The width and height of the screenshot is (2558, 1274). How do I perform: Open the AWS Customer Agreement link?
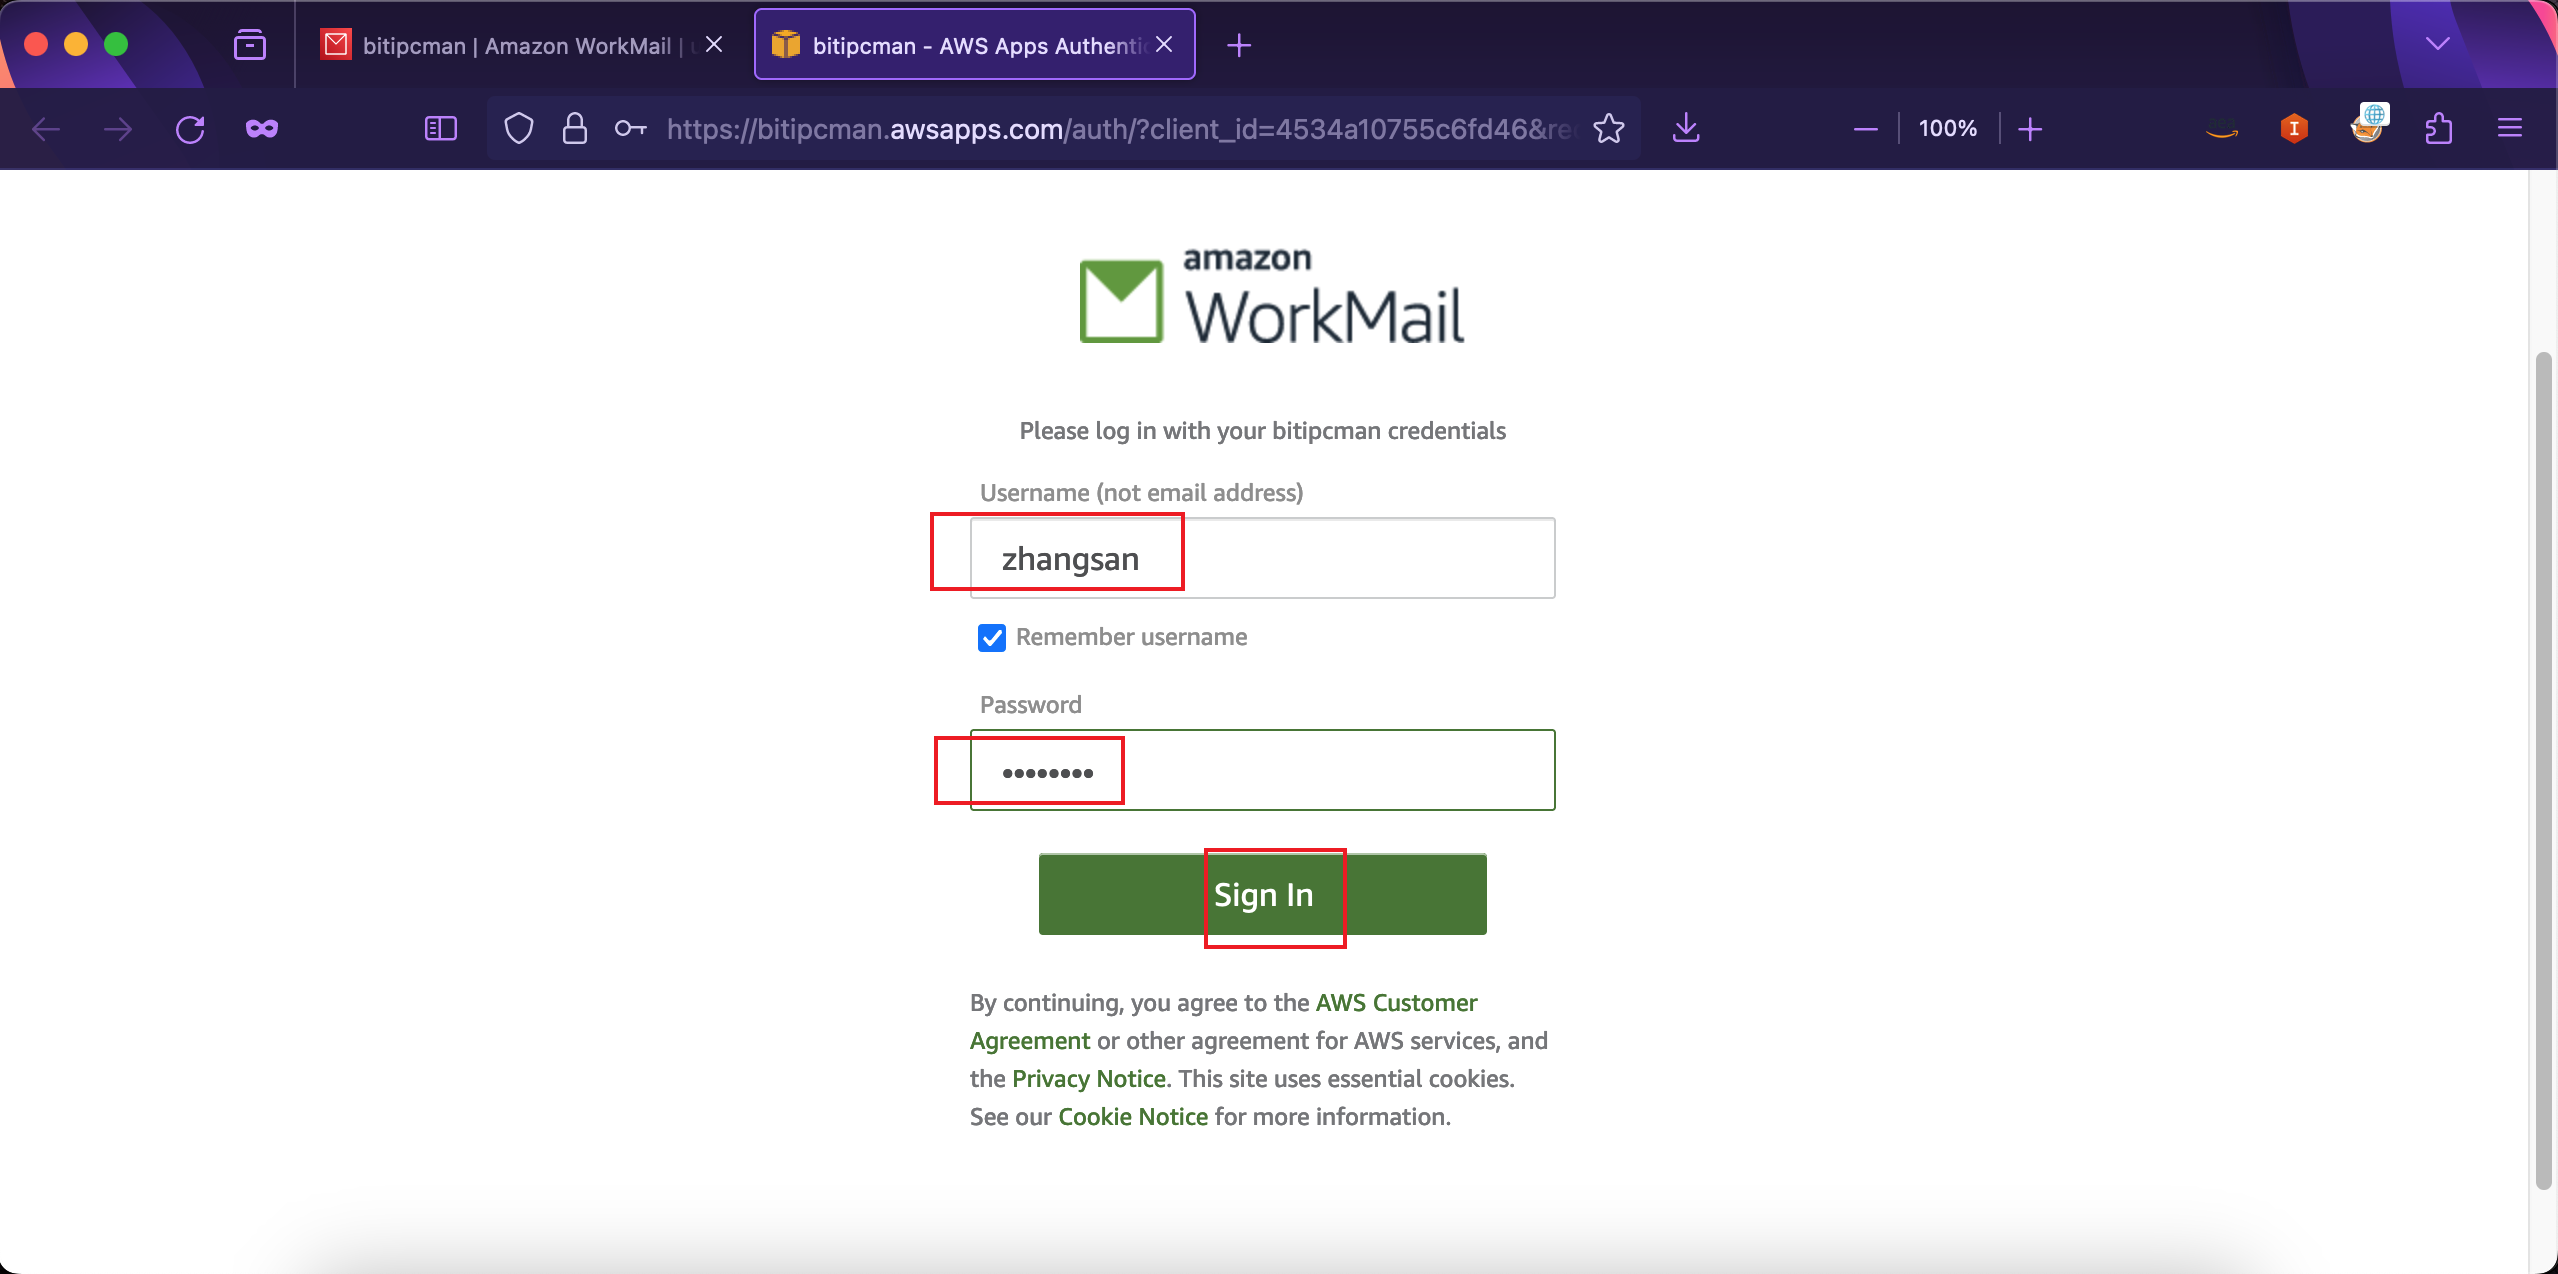click(x=1223, y=1022)
